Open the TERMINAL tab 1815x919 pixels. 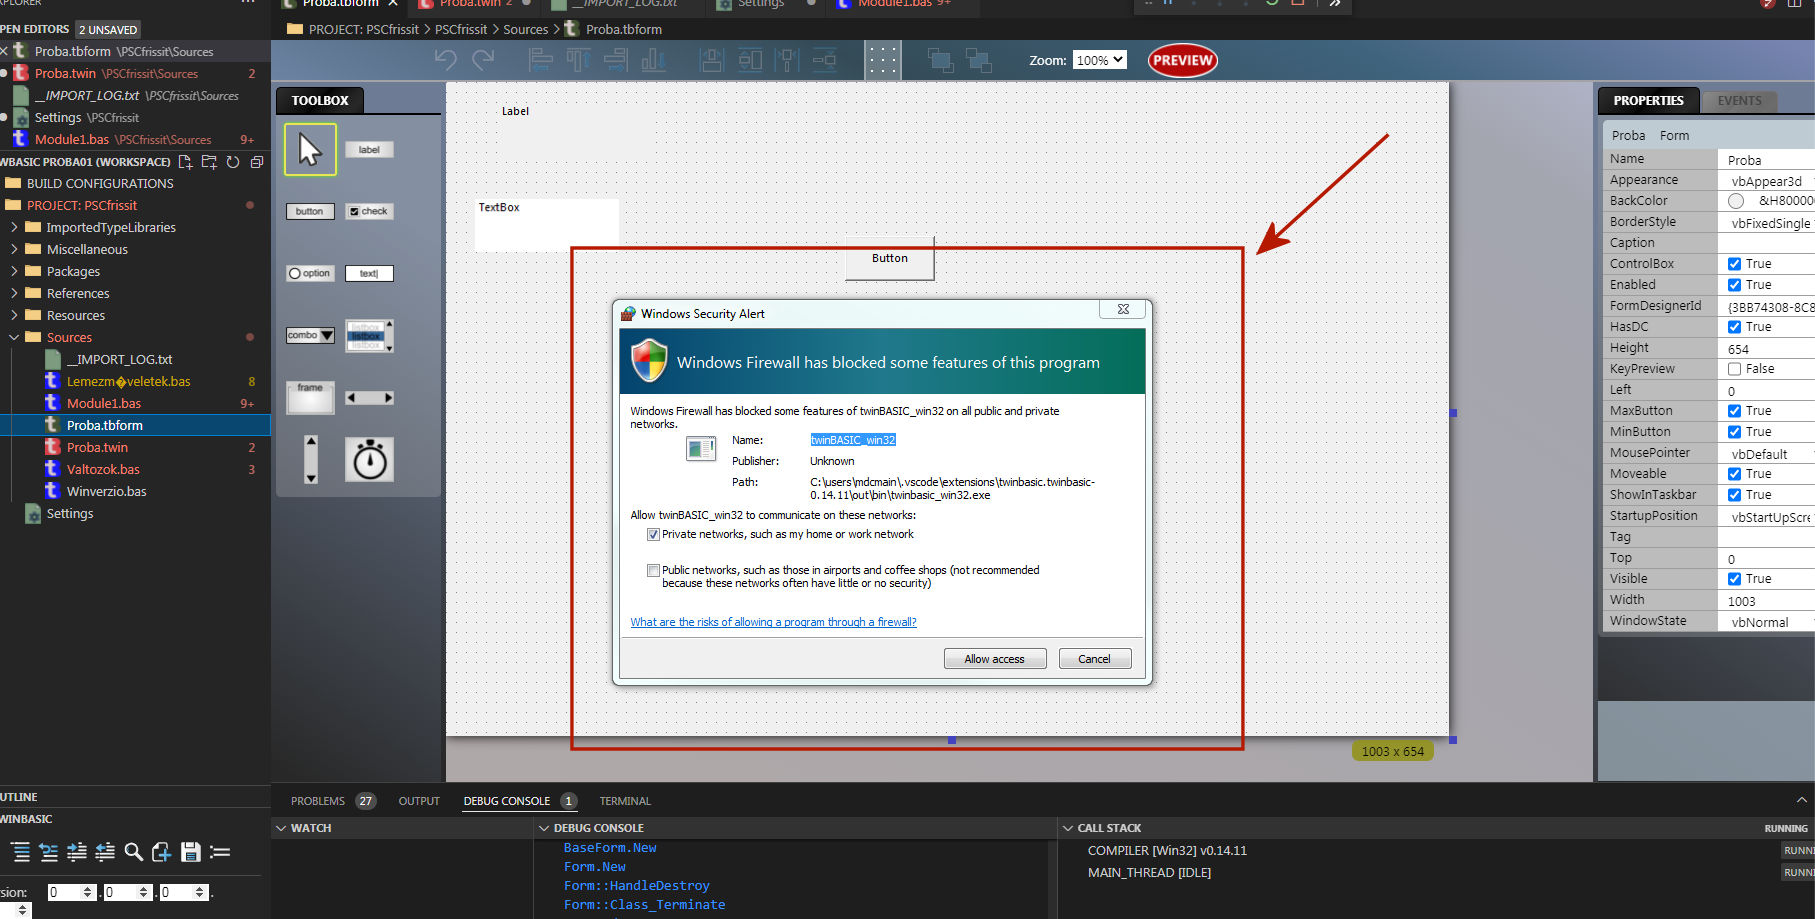pos(624,800)
